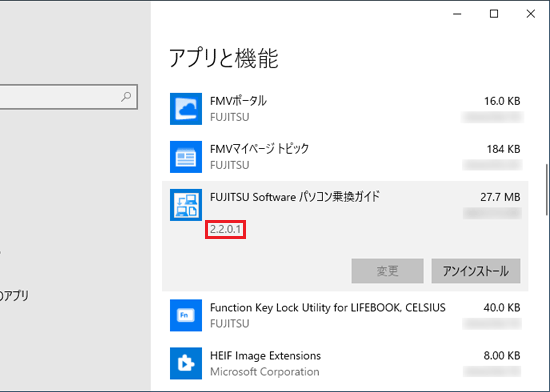
Task: Click the 16.0 KB size value
Action: point(502,101)
